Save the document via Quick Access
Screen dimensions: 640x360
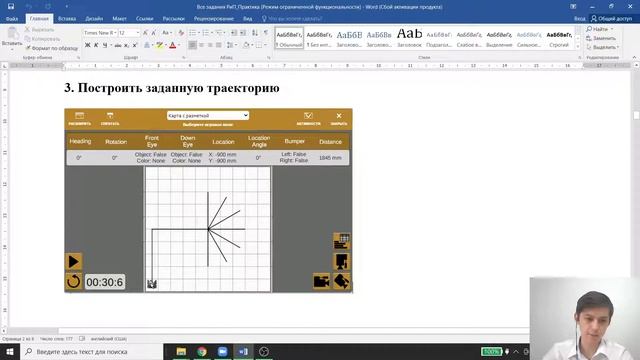(x=11, y=7)
